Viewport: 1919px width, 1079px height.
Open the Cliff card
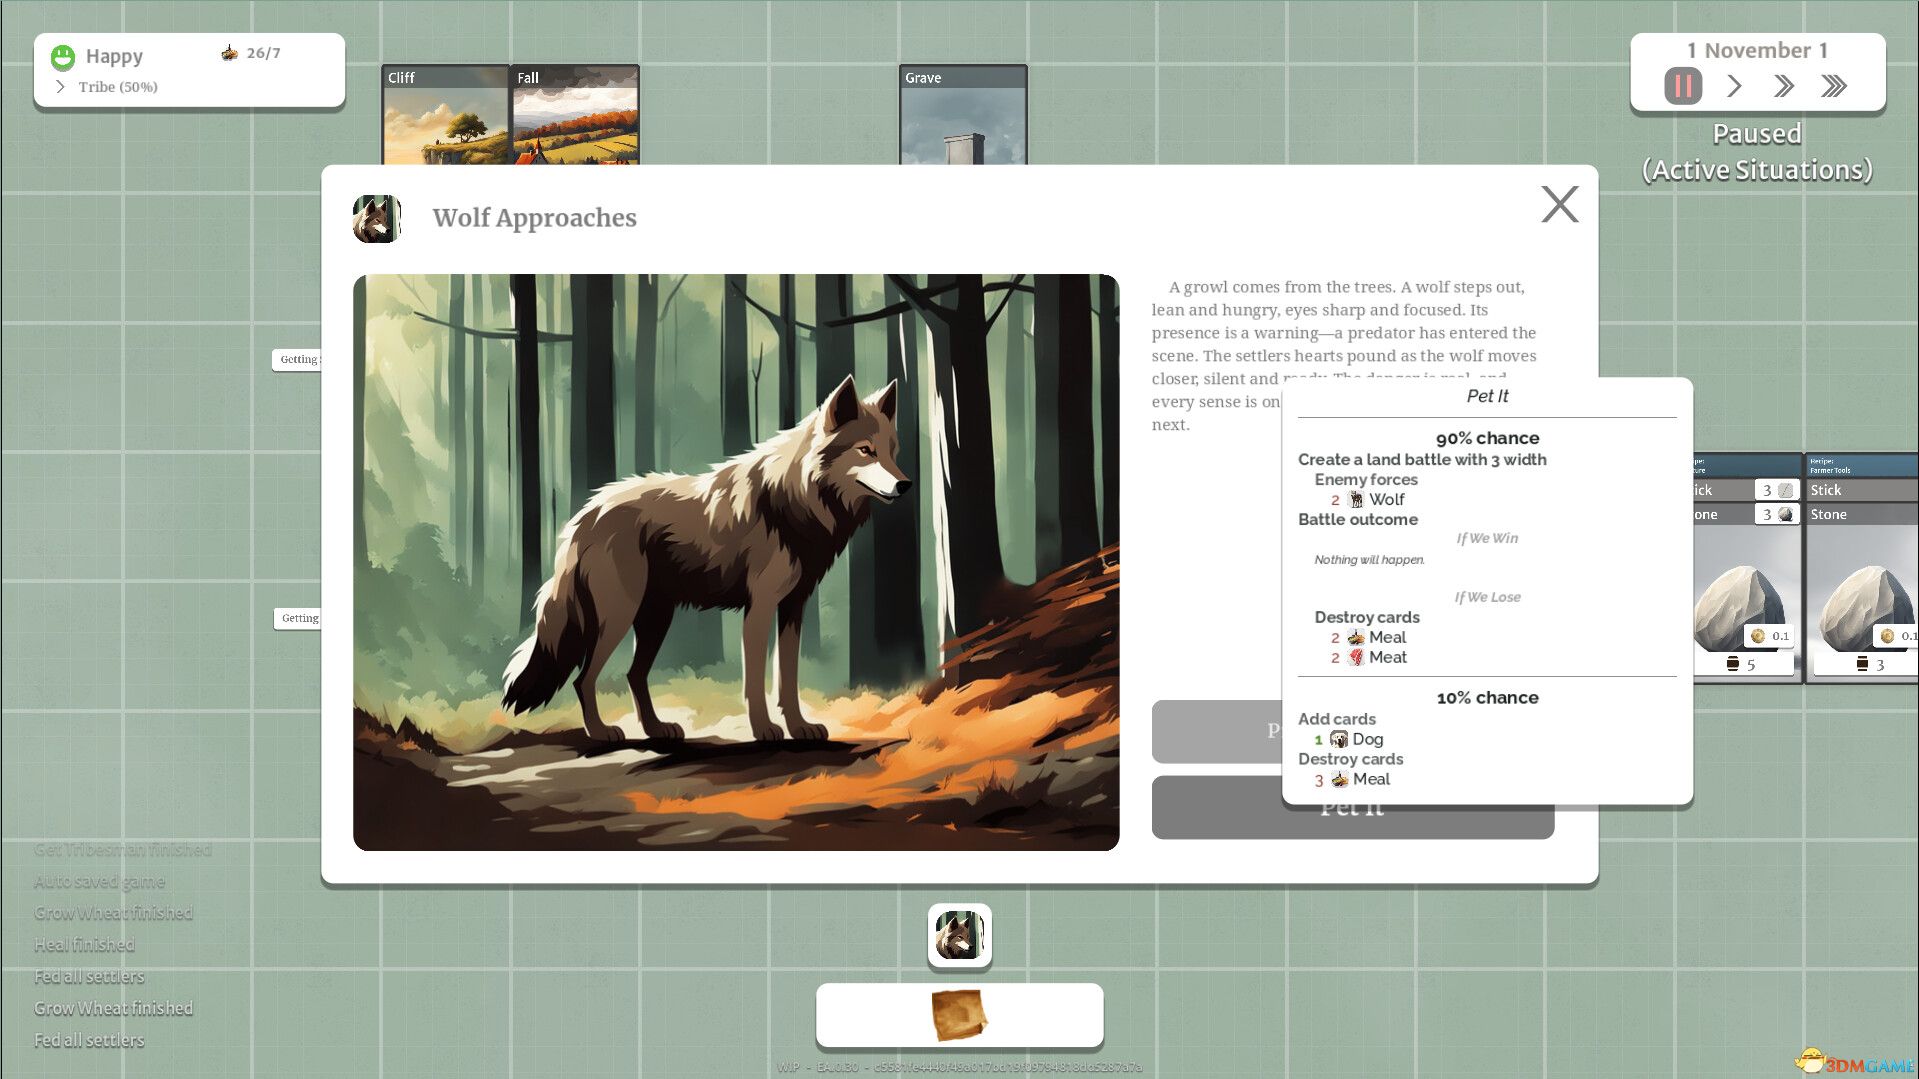pyautogui.click(x=445, y=115)
